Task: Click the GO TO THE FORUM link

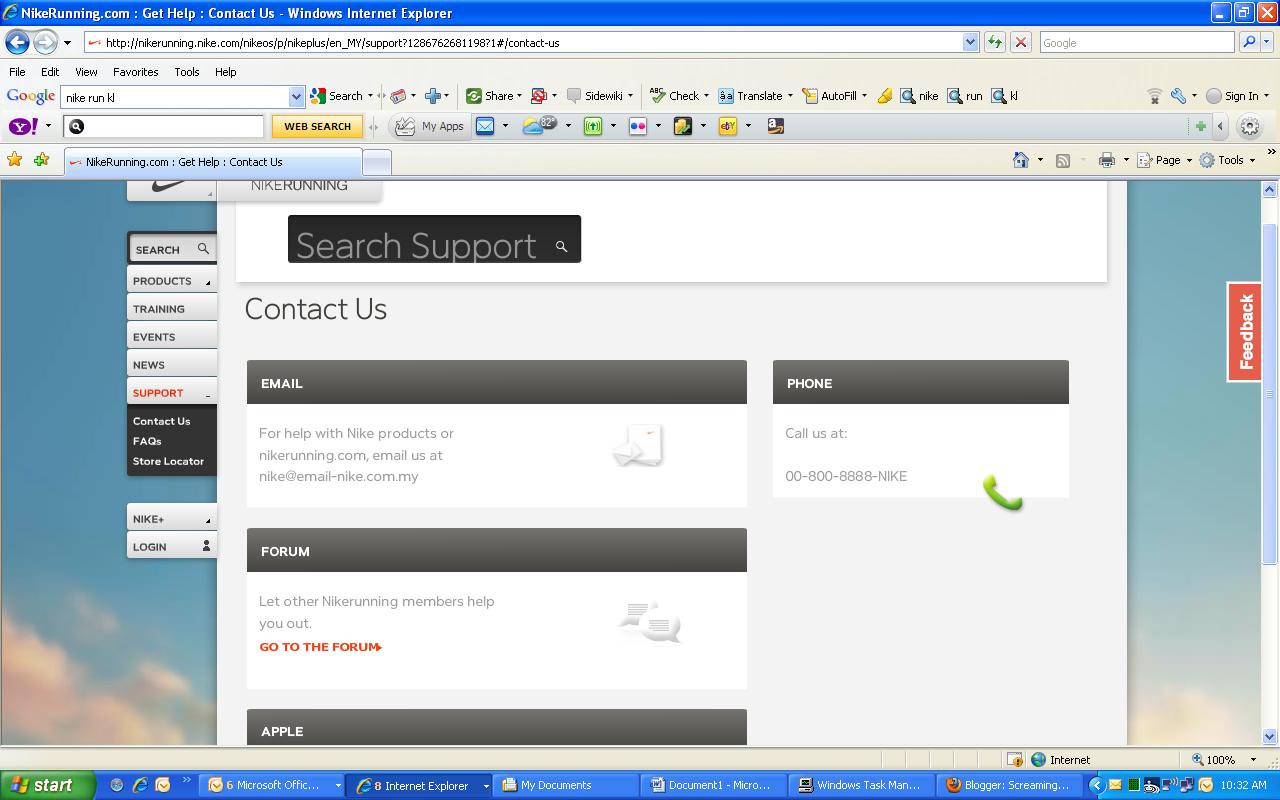Action: [x=318, y=646]
